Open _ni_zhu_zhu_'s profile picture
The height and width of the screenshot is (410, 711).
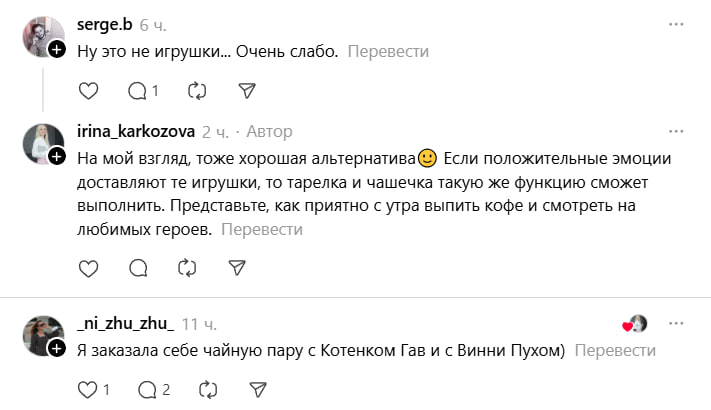[42, 334]
